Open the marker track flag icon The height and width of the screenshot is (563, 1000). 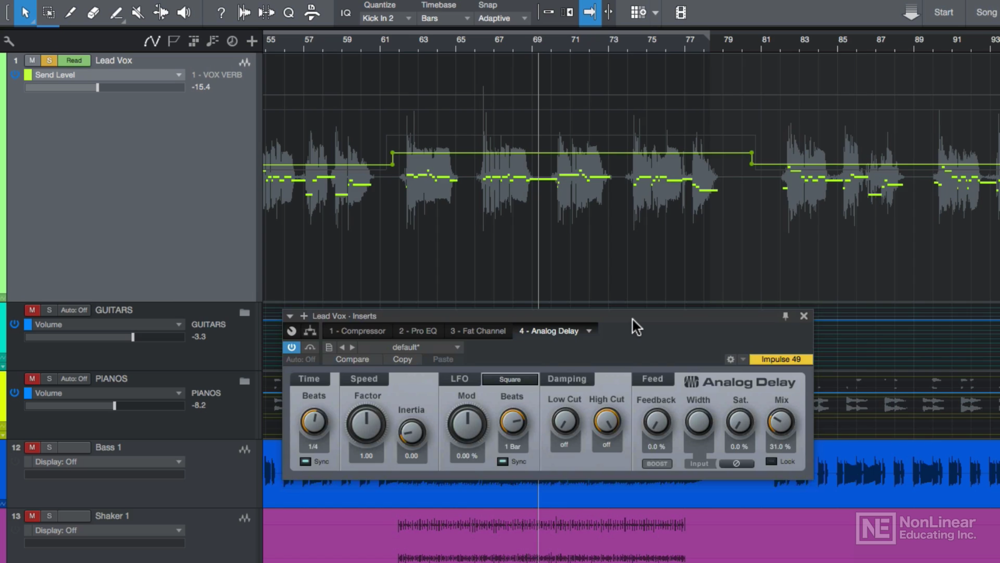point(173,41)
